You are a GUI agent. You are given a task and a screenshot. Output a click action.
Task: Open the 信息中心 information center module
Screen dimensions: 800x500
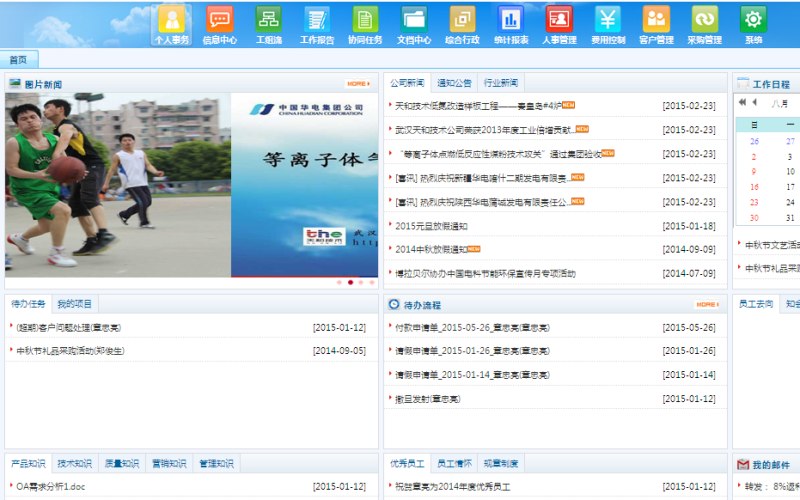[x=220, y=25]
